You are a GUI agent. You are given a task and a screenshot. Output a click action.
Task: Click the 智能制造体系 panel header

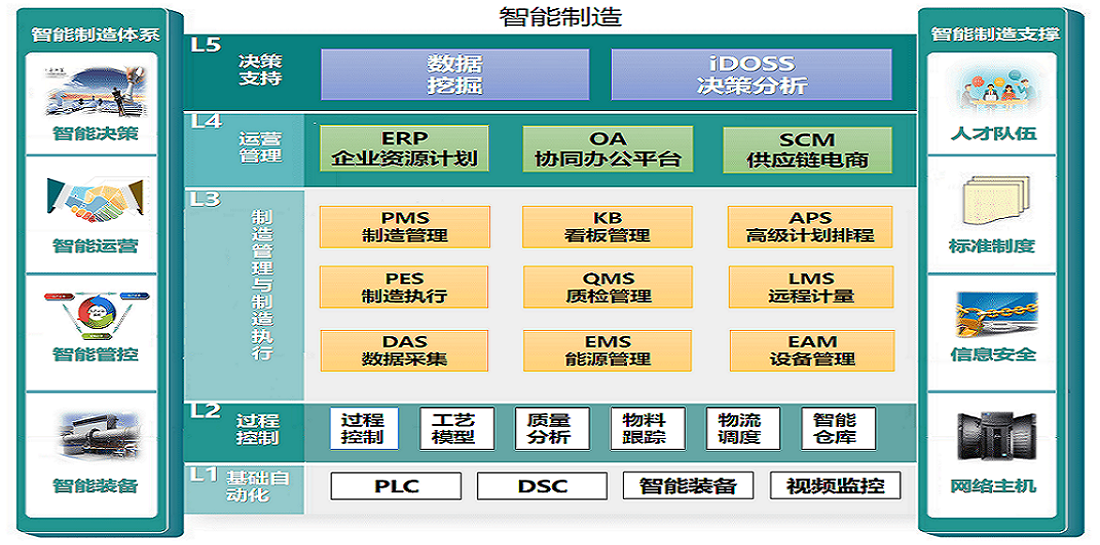(95, 35)
